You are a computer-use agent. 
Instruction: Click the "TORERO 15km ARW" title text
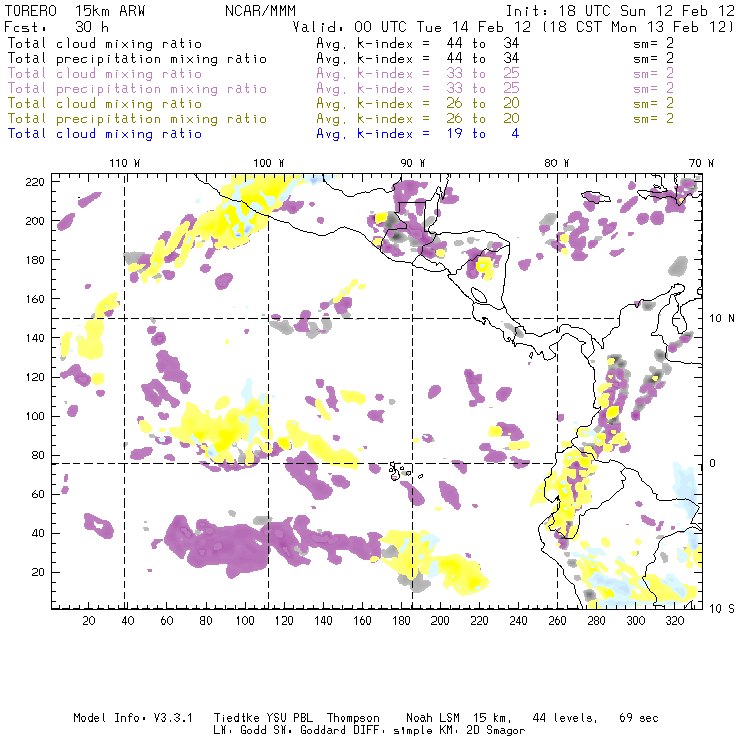(75, 11)
